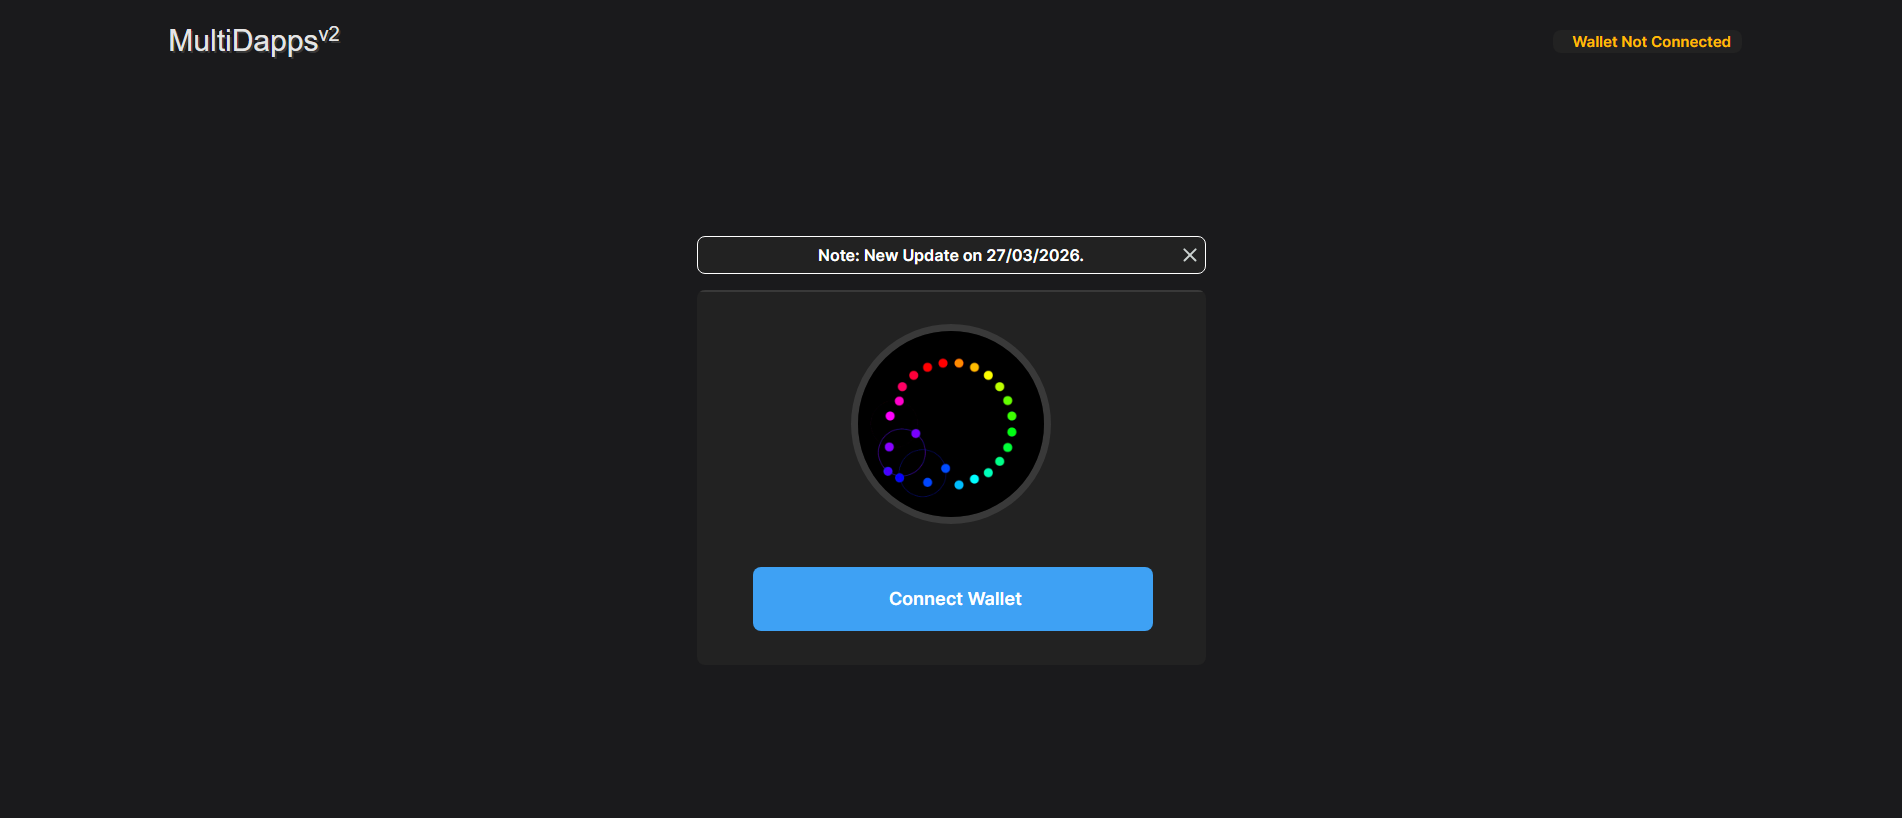Open the MultiDapps v2 logo link
Screen dimensions: 1902x818
pyautogui.click(x=254, y=40)
